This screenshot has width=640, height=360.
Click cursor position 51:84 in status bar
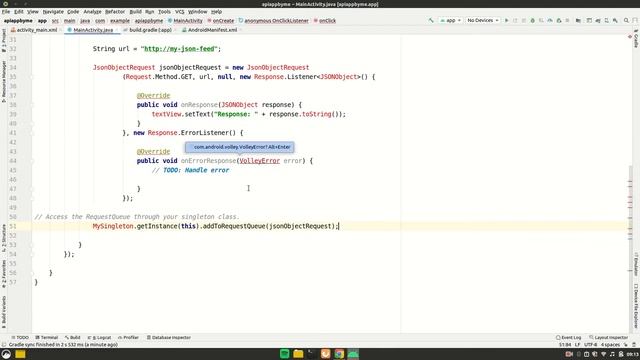565,345
